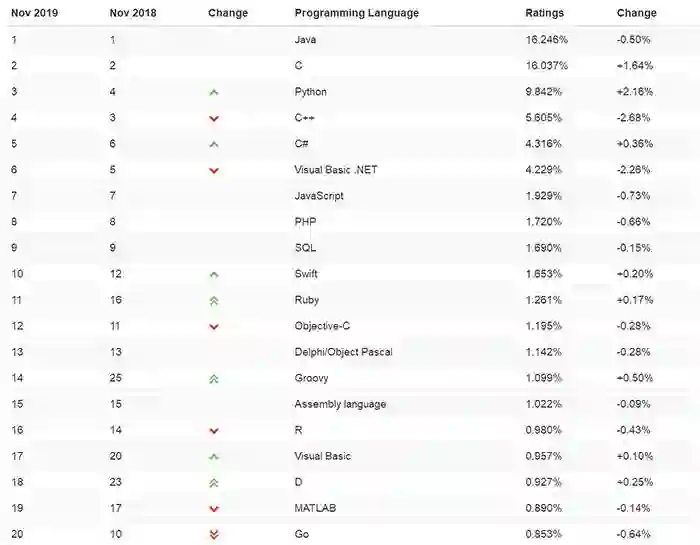Click the green up arrow beside Swift
Screen dimensions: 700x545
coord(214,274)
